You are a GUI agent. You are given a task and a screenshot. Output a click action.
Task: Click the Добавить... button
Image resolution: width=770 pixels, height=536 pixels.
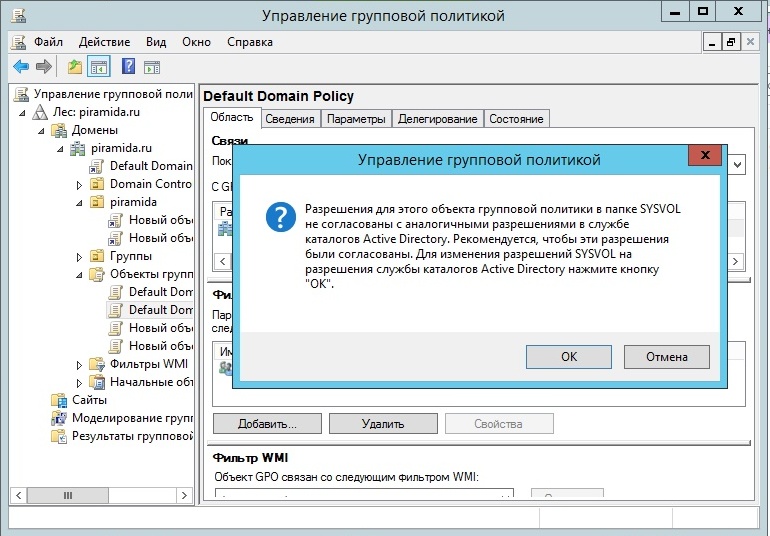[x=267, y=424]
